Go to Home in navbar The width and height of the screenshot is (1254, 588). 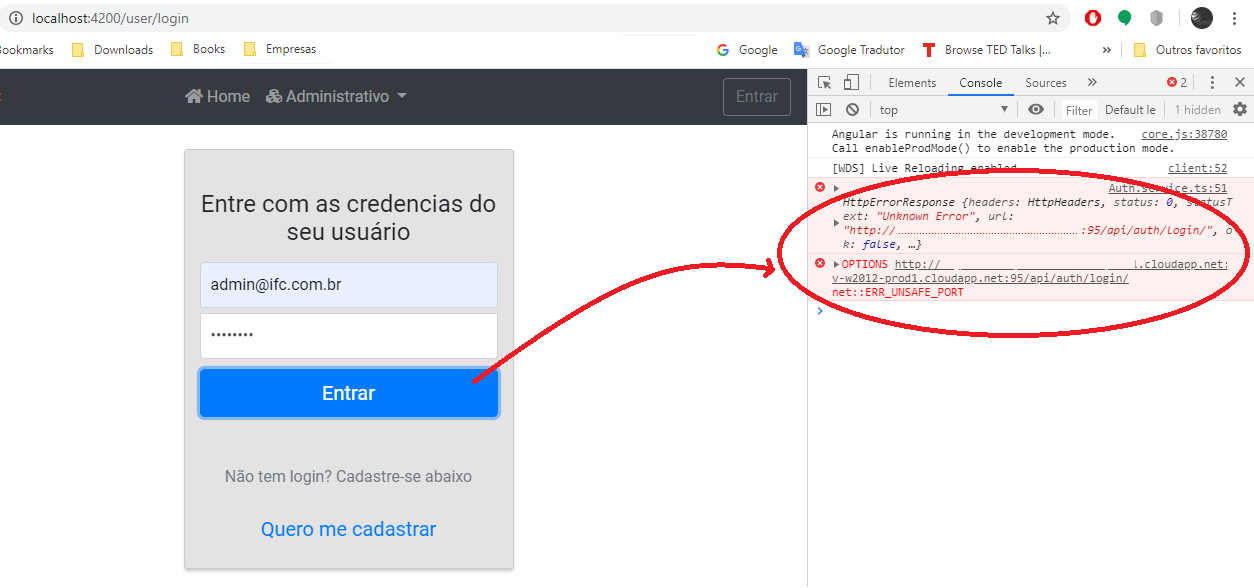[x=217, y=96]
